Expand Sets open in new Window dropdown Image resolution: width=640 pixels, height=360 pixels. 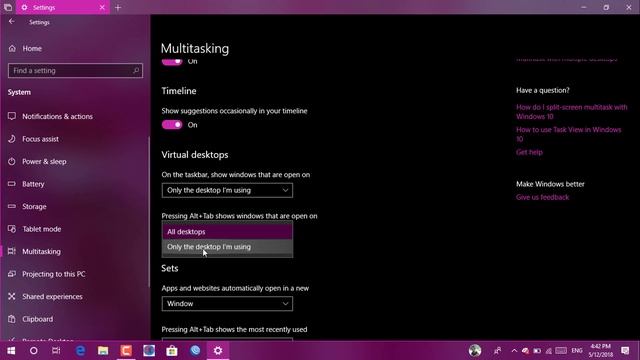227,304
